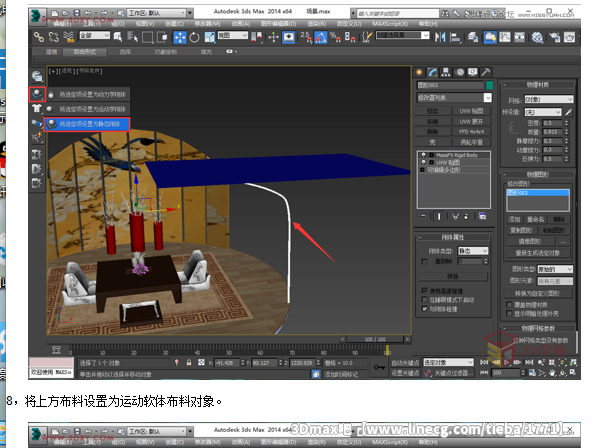Open the Utilities hammer panel icon
The width and height of the screenshot is (603, 448).
pos(485,72)
